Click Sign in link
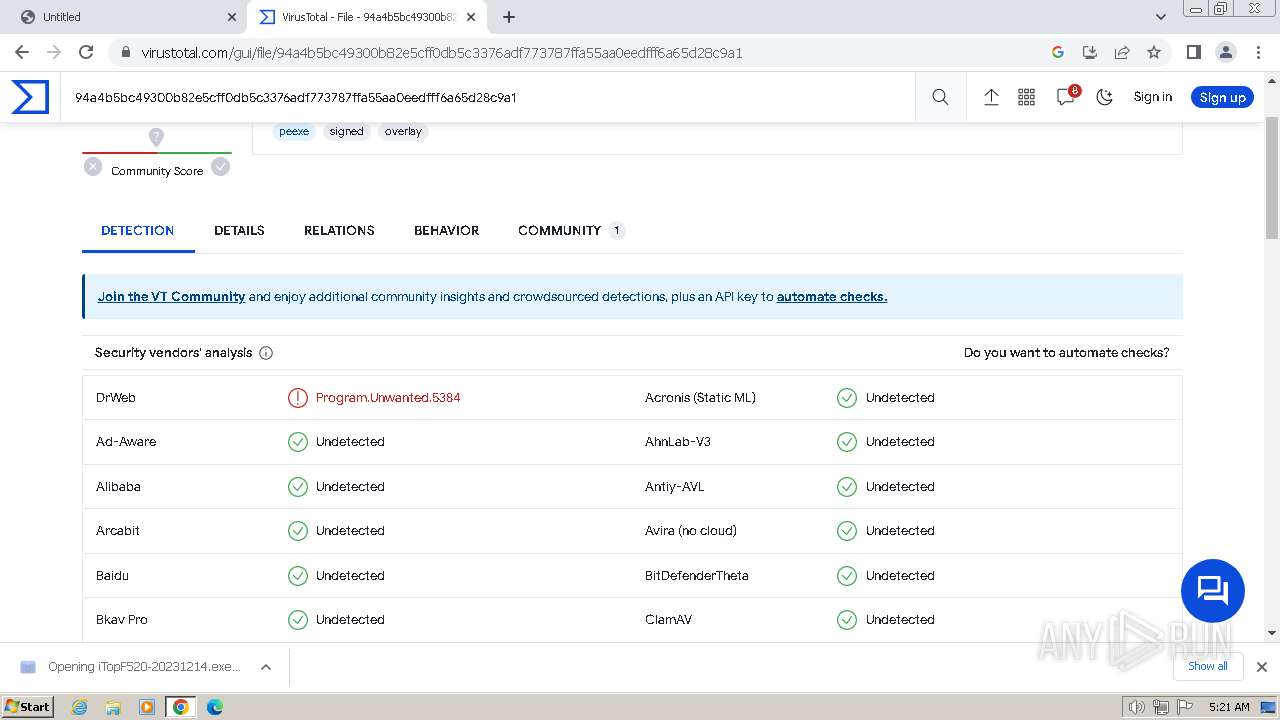Image resolution: width=1280 pixels, height=720 pixels. 1152,97
